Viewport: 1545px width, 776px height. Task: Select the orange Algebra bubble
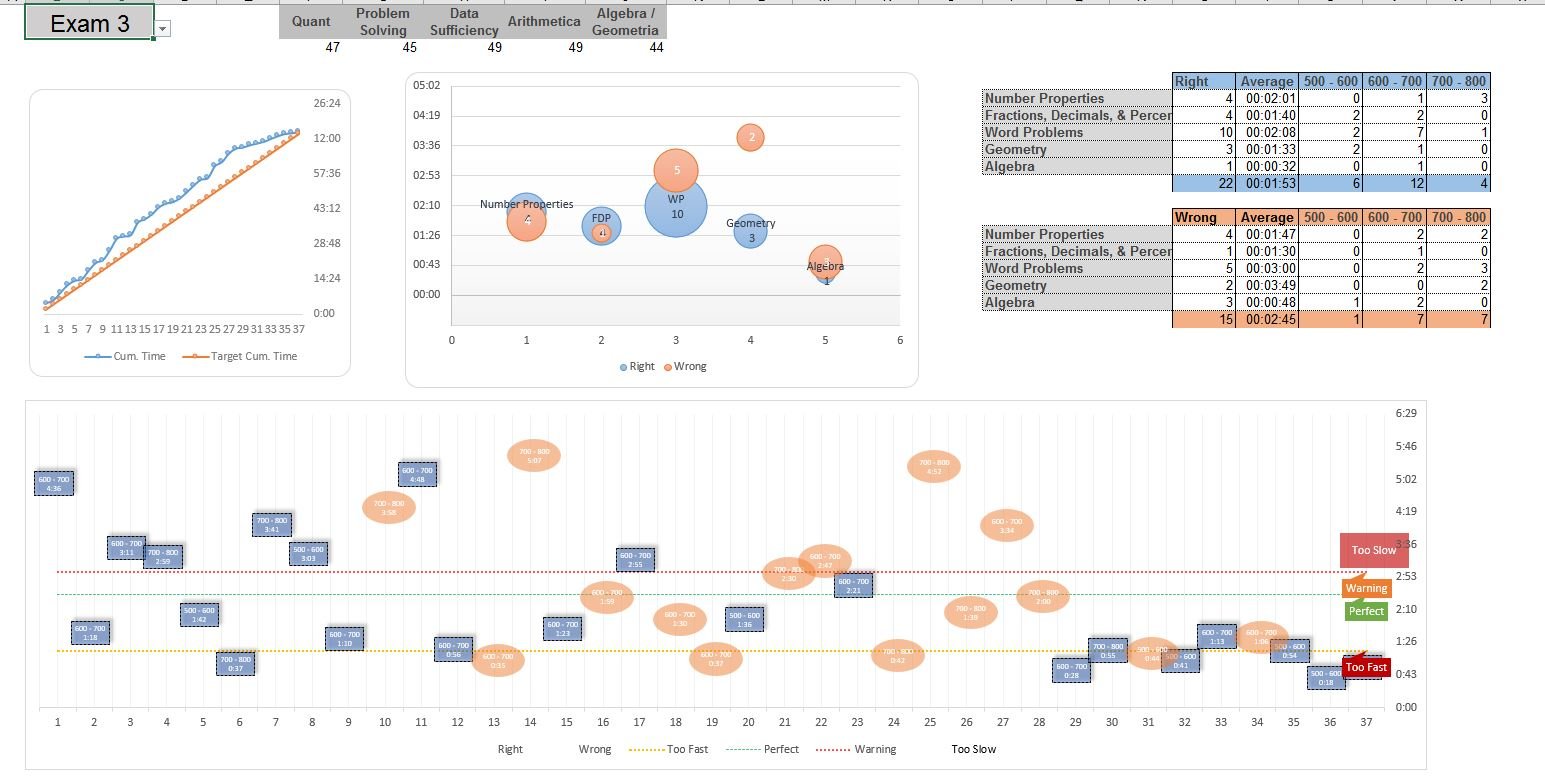[x=825, y=263]
